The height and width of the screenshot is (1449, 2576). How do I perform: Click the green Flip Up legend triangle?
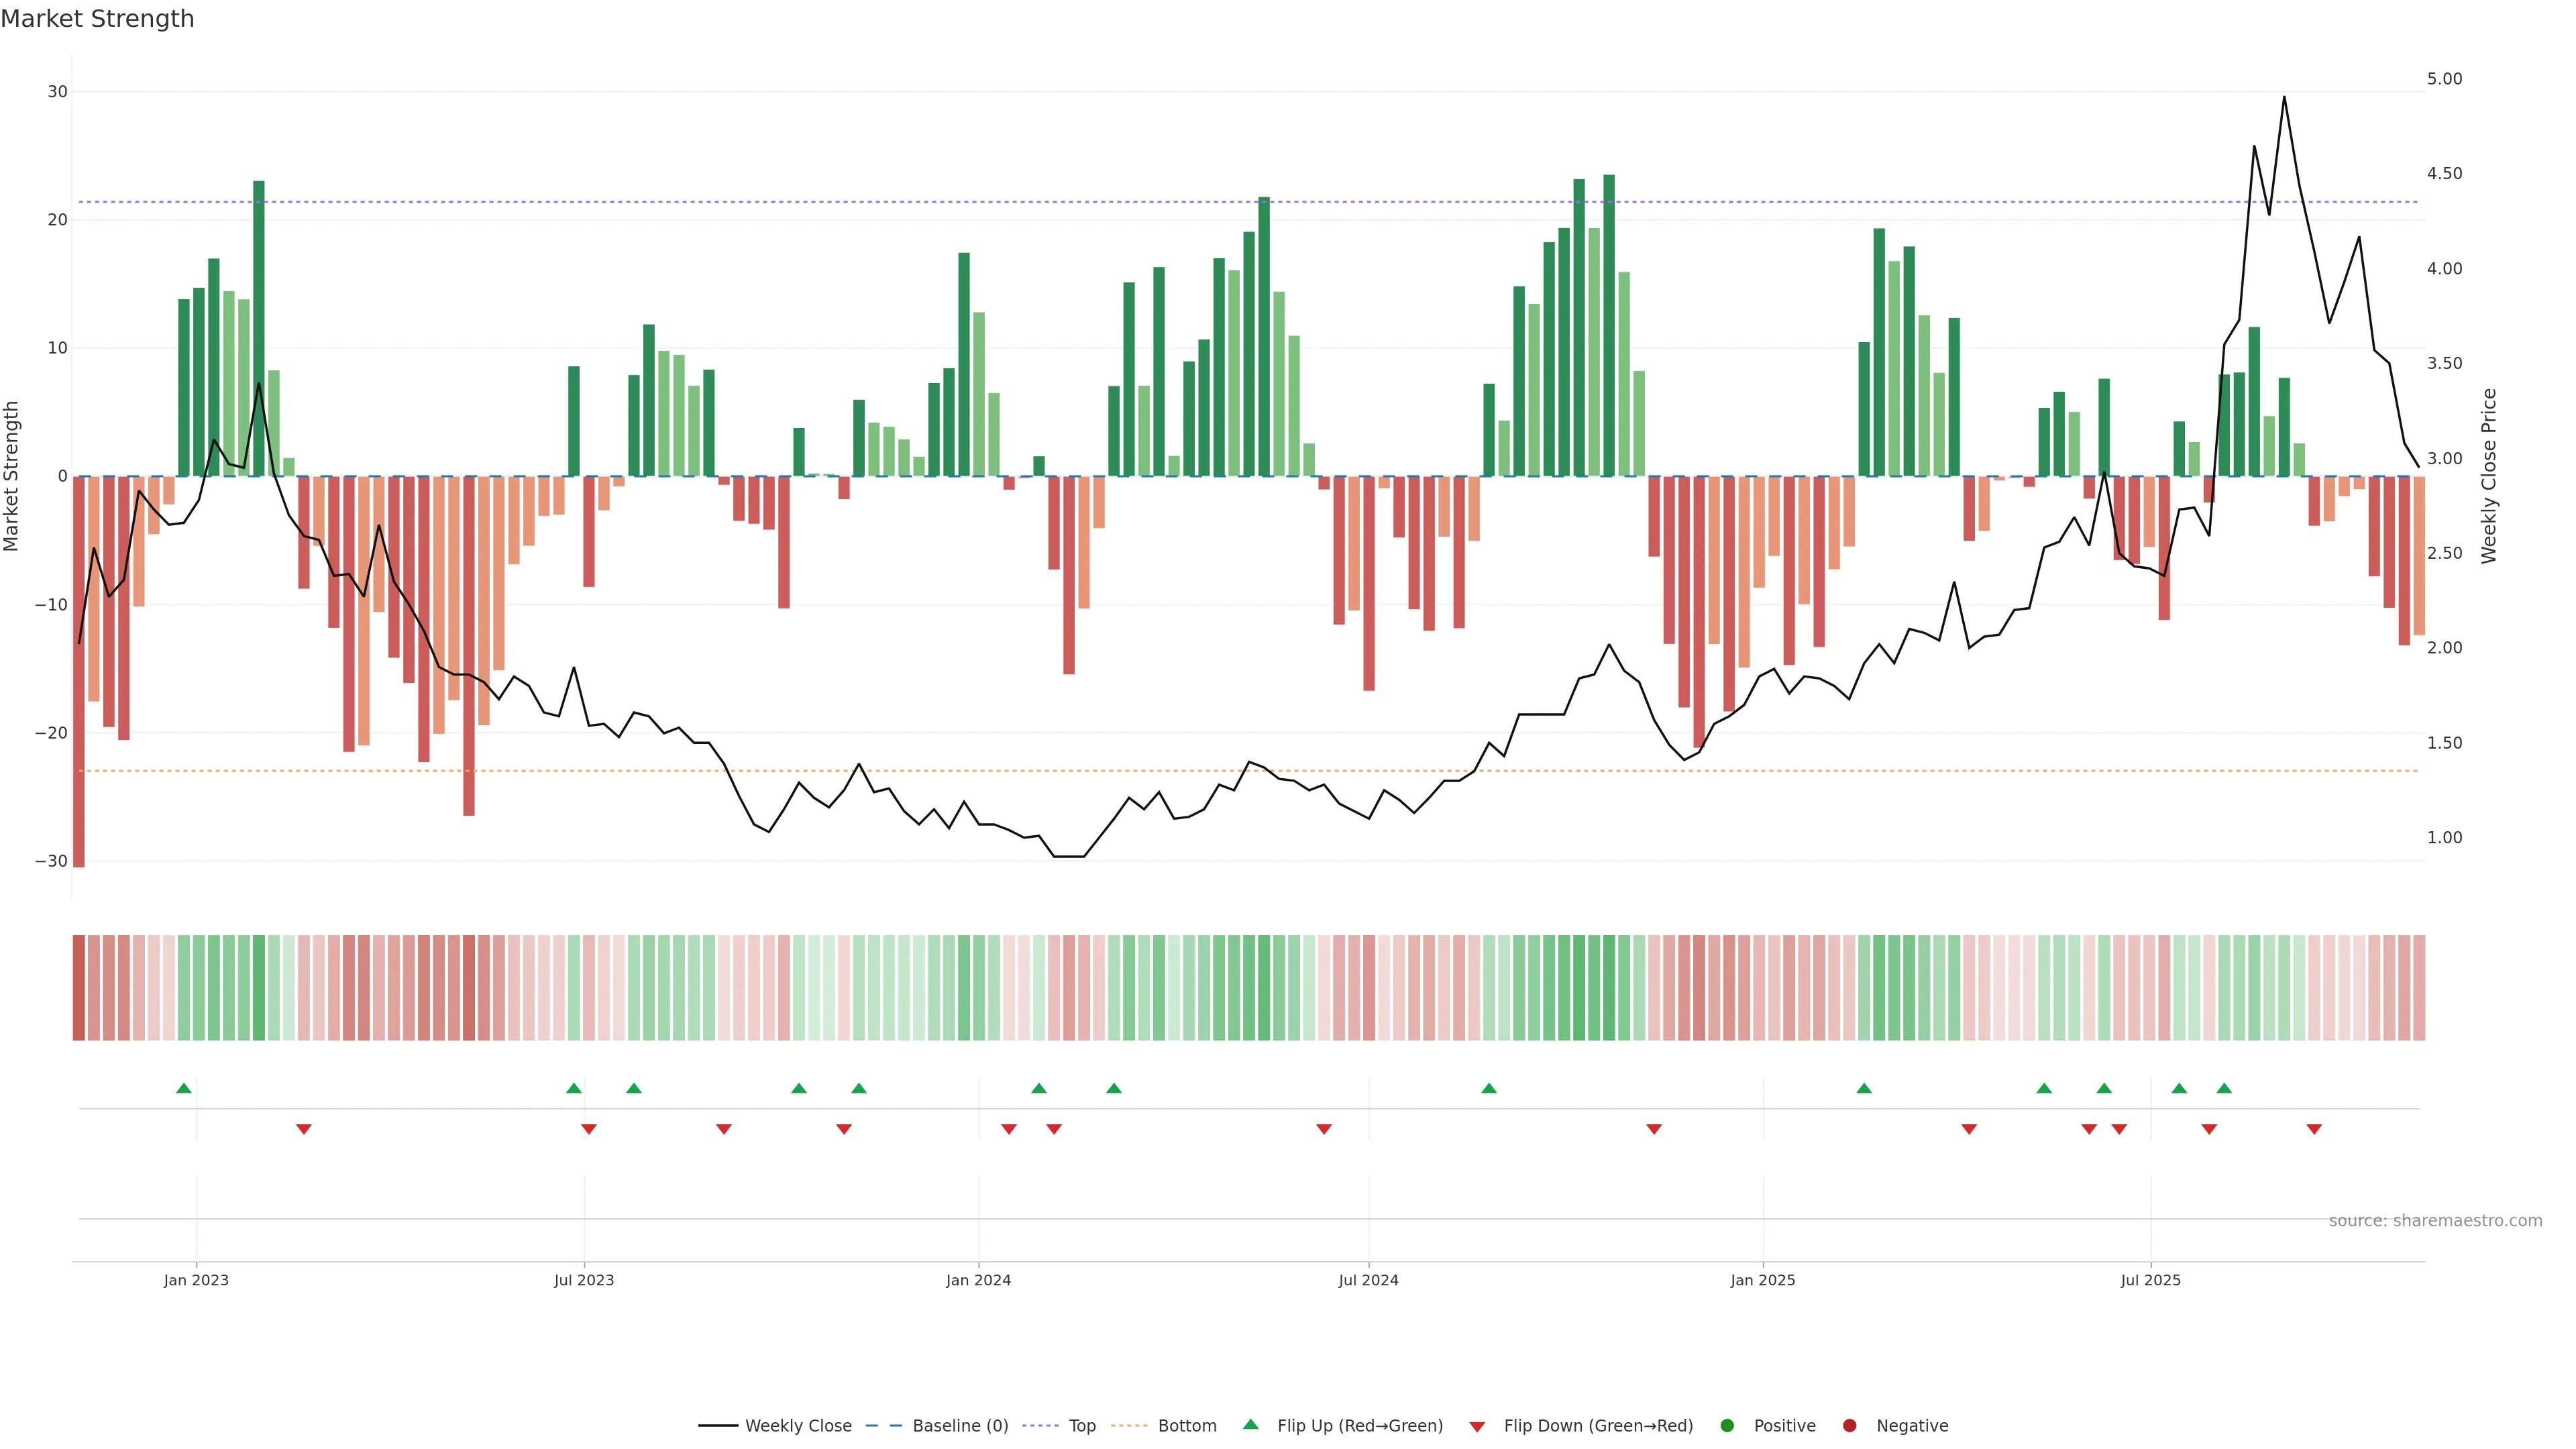pyautogui.click(x=1250, y=1425)
